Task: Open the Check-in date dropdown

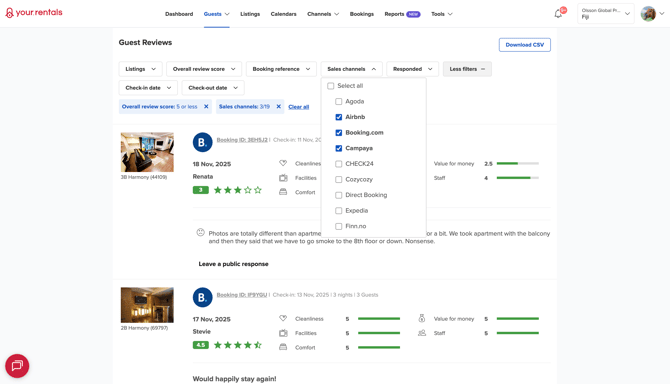Action: coord(148,88)
